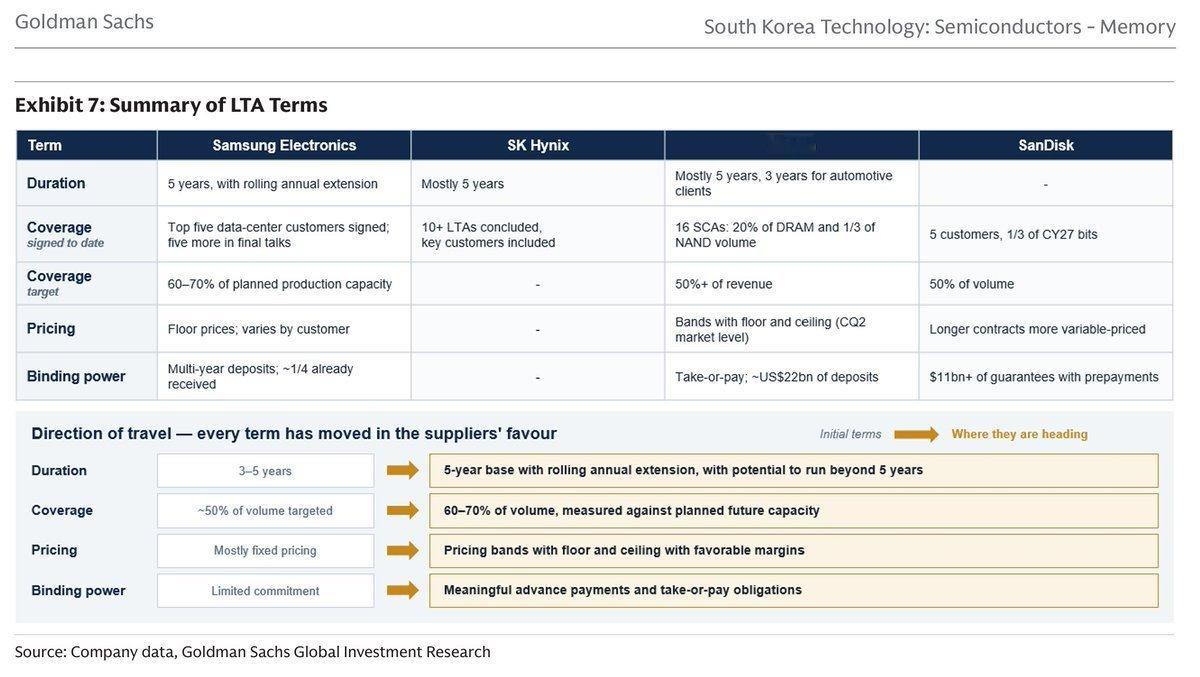The height and width of the screenshot is (677, 1200).
Task: Click the 'Goldman Sachs' header text
Action: tap(84, 21)
